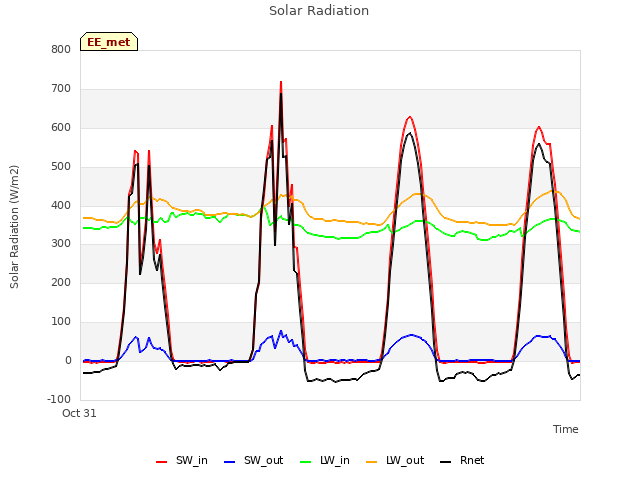The height and width of the screenshot is (480, 640).
Task: Click the orange LW_out legend swatch
Action: 372,462
